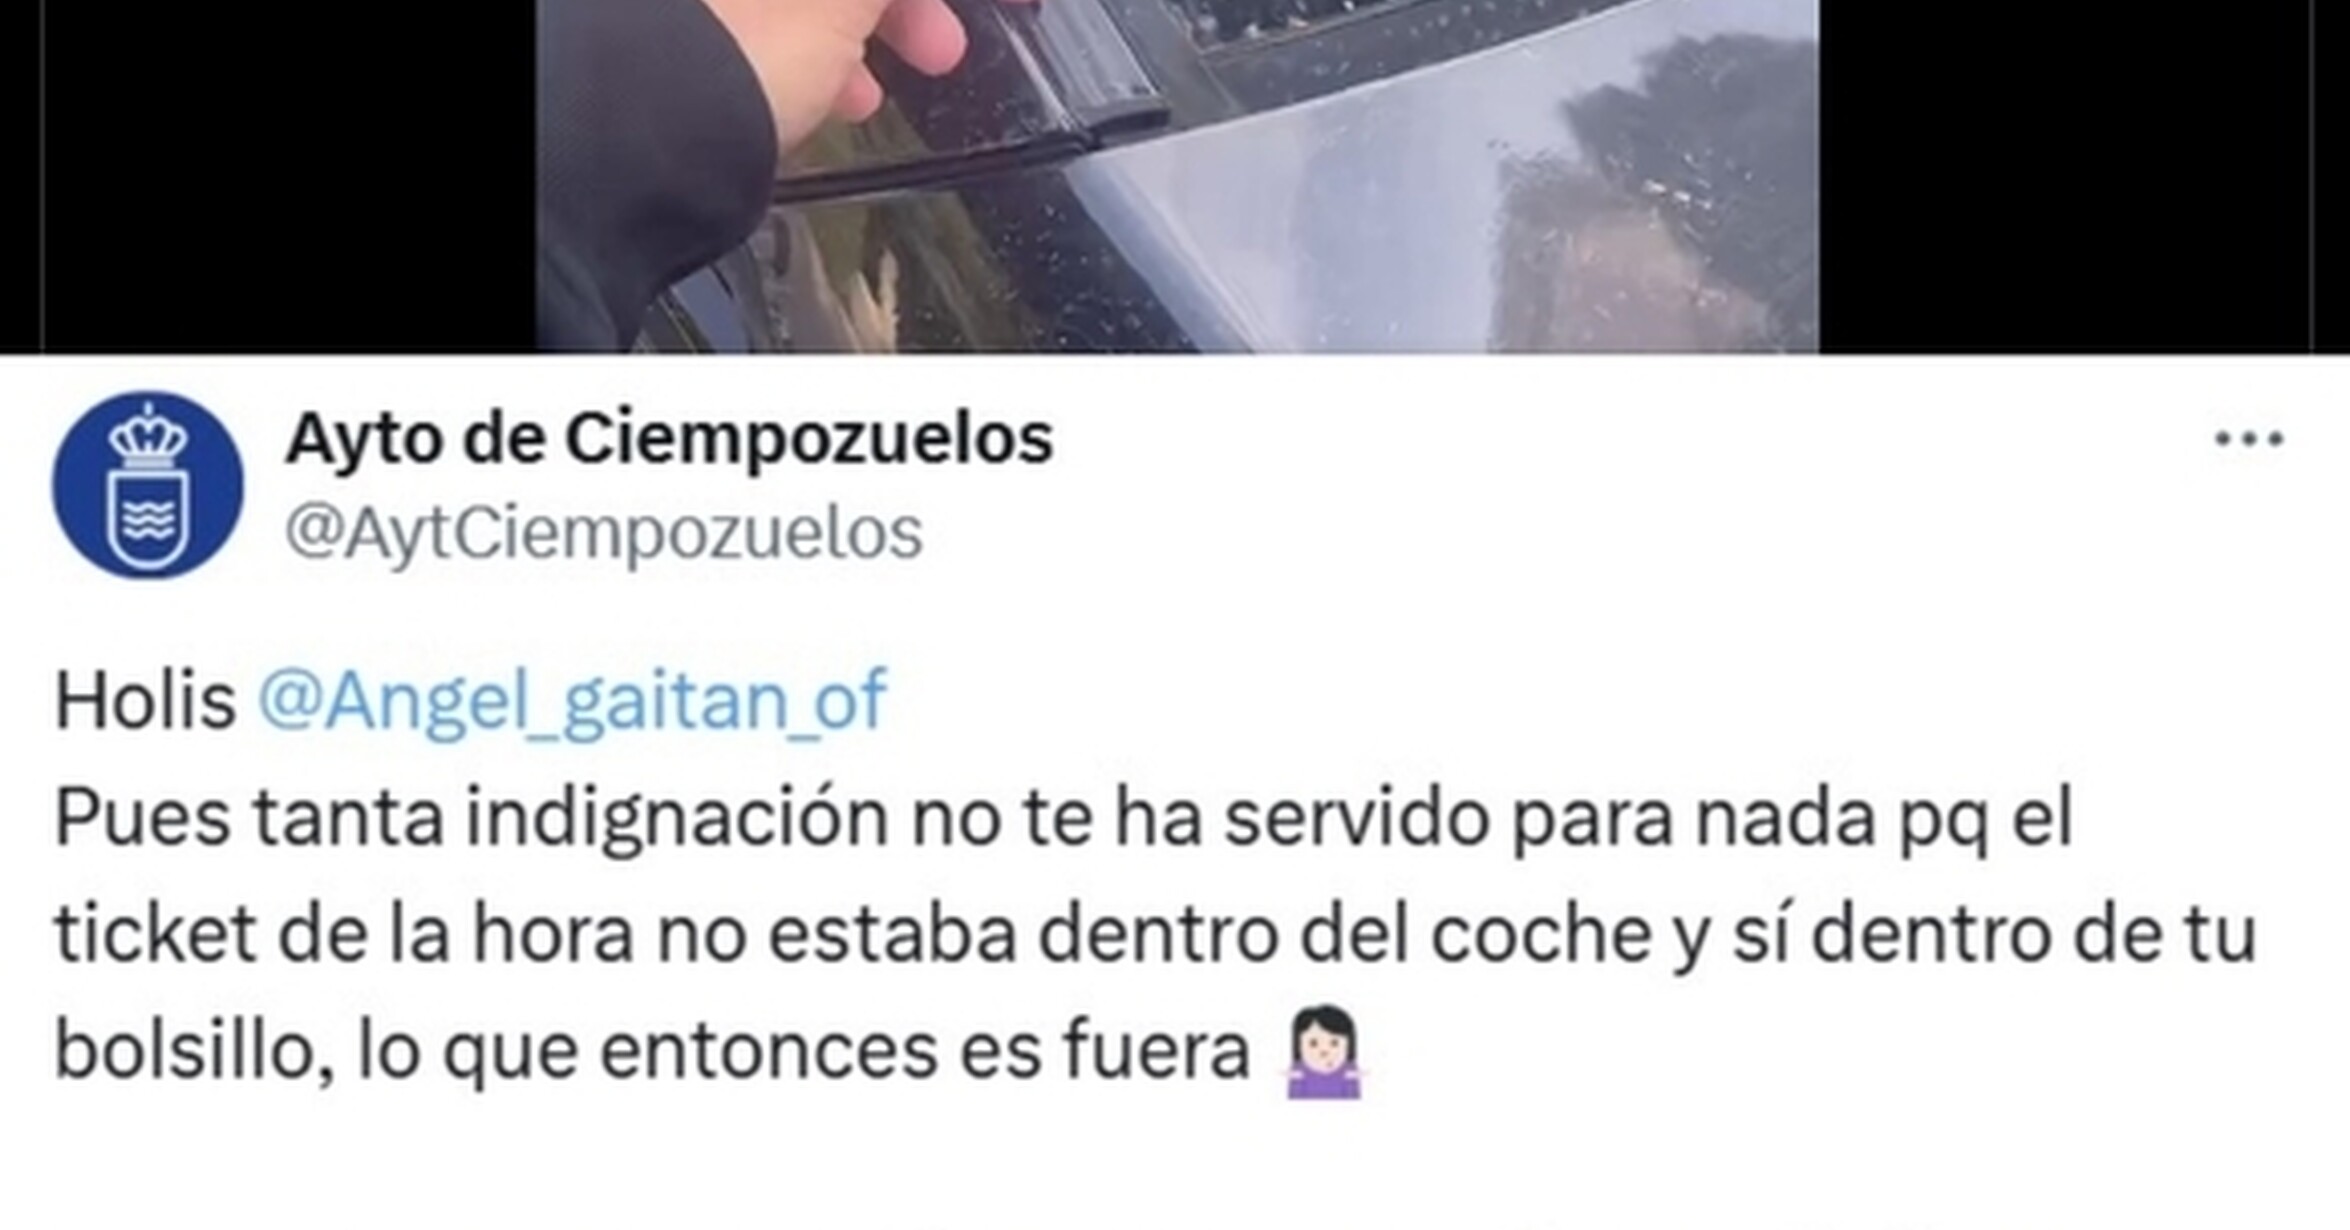Play the windshield video preview
The width and height of the screenshot is (2350, 1230).
pos(1177,176)
